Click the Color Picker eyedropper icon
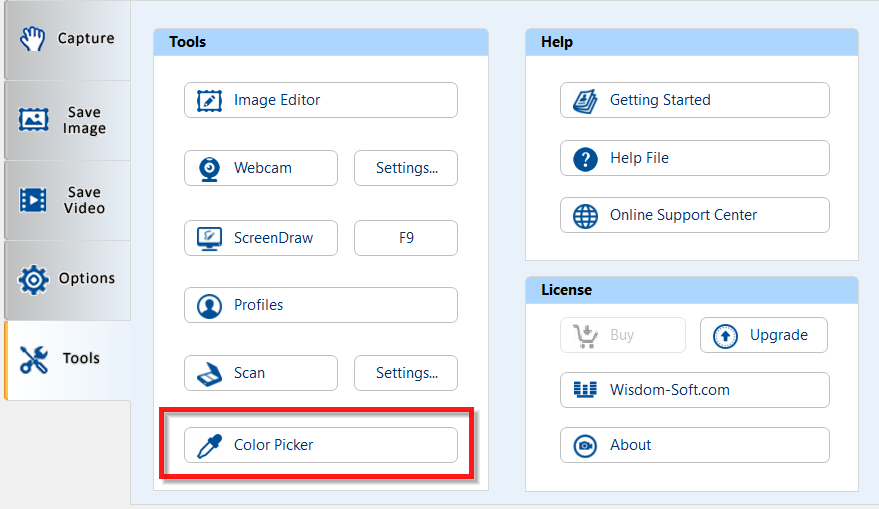The image size is (879, 509). coord(209,445)
